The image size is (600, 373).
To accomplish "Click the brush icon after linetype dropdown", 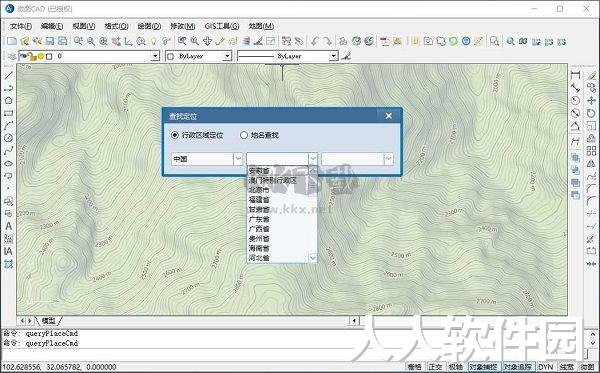I will [x=346, y=56].
